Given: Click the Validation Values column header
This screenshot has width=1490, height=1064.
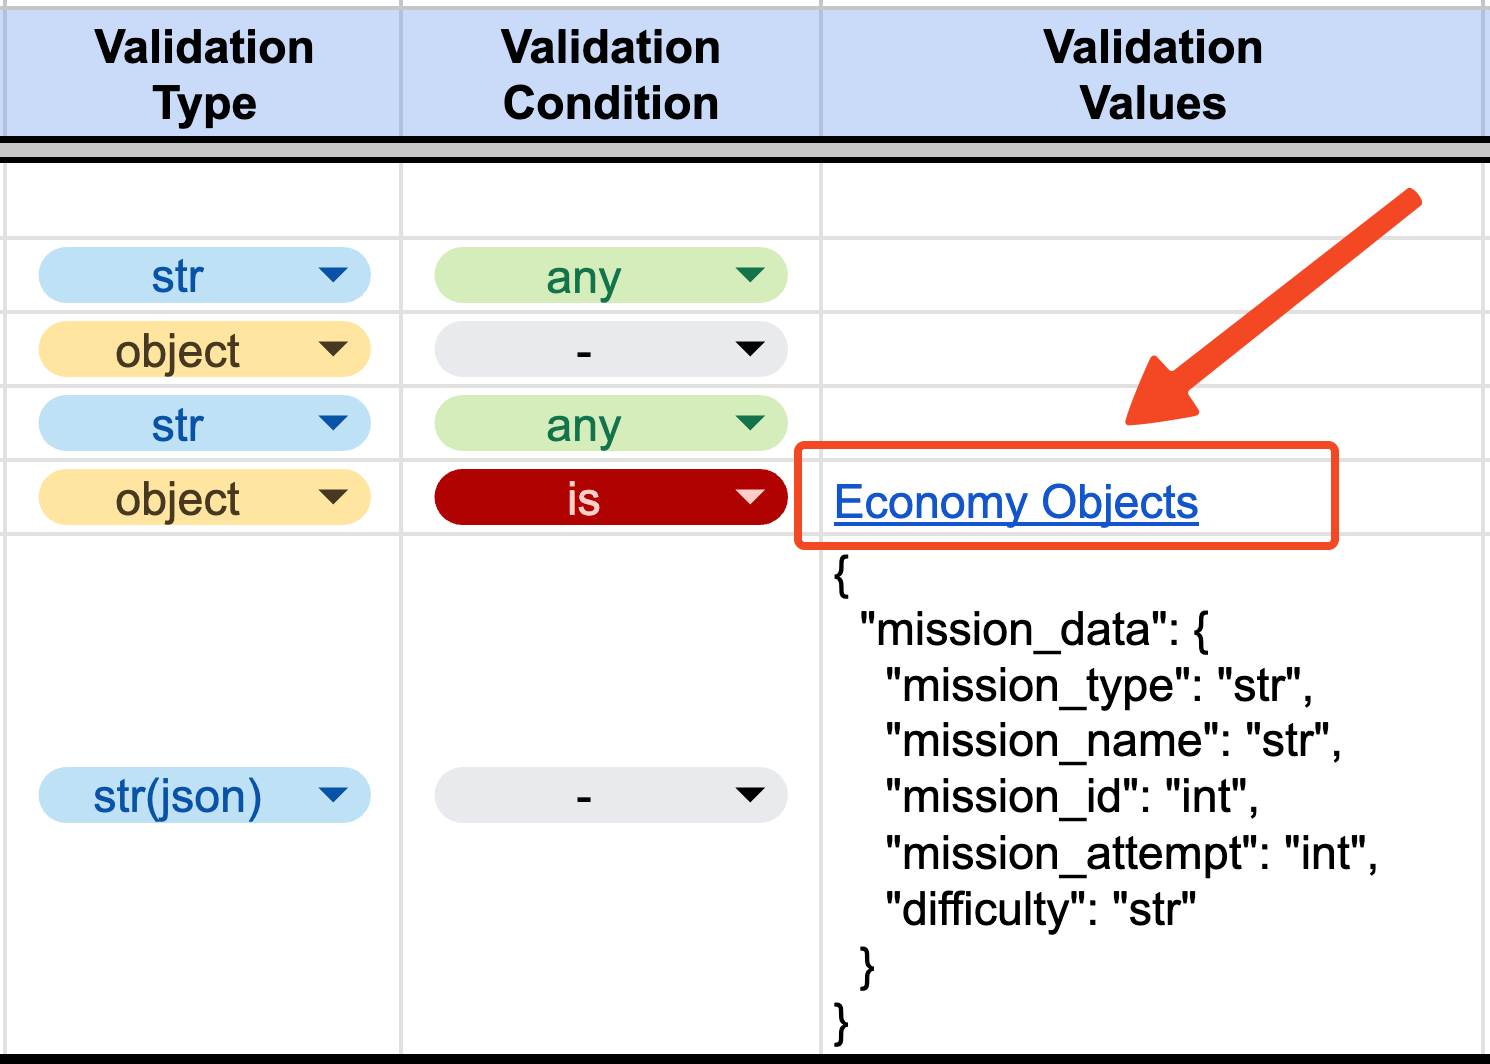Looking at the screenshot, I should (1153, 75).
